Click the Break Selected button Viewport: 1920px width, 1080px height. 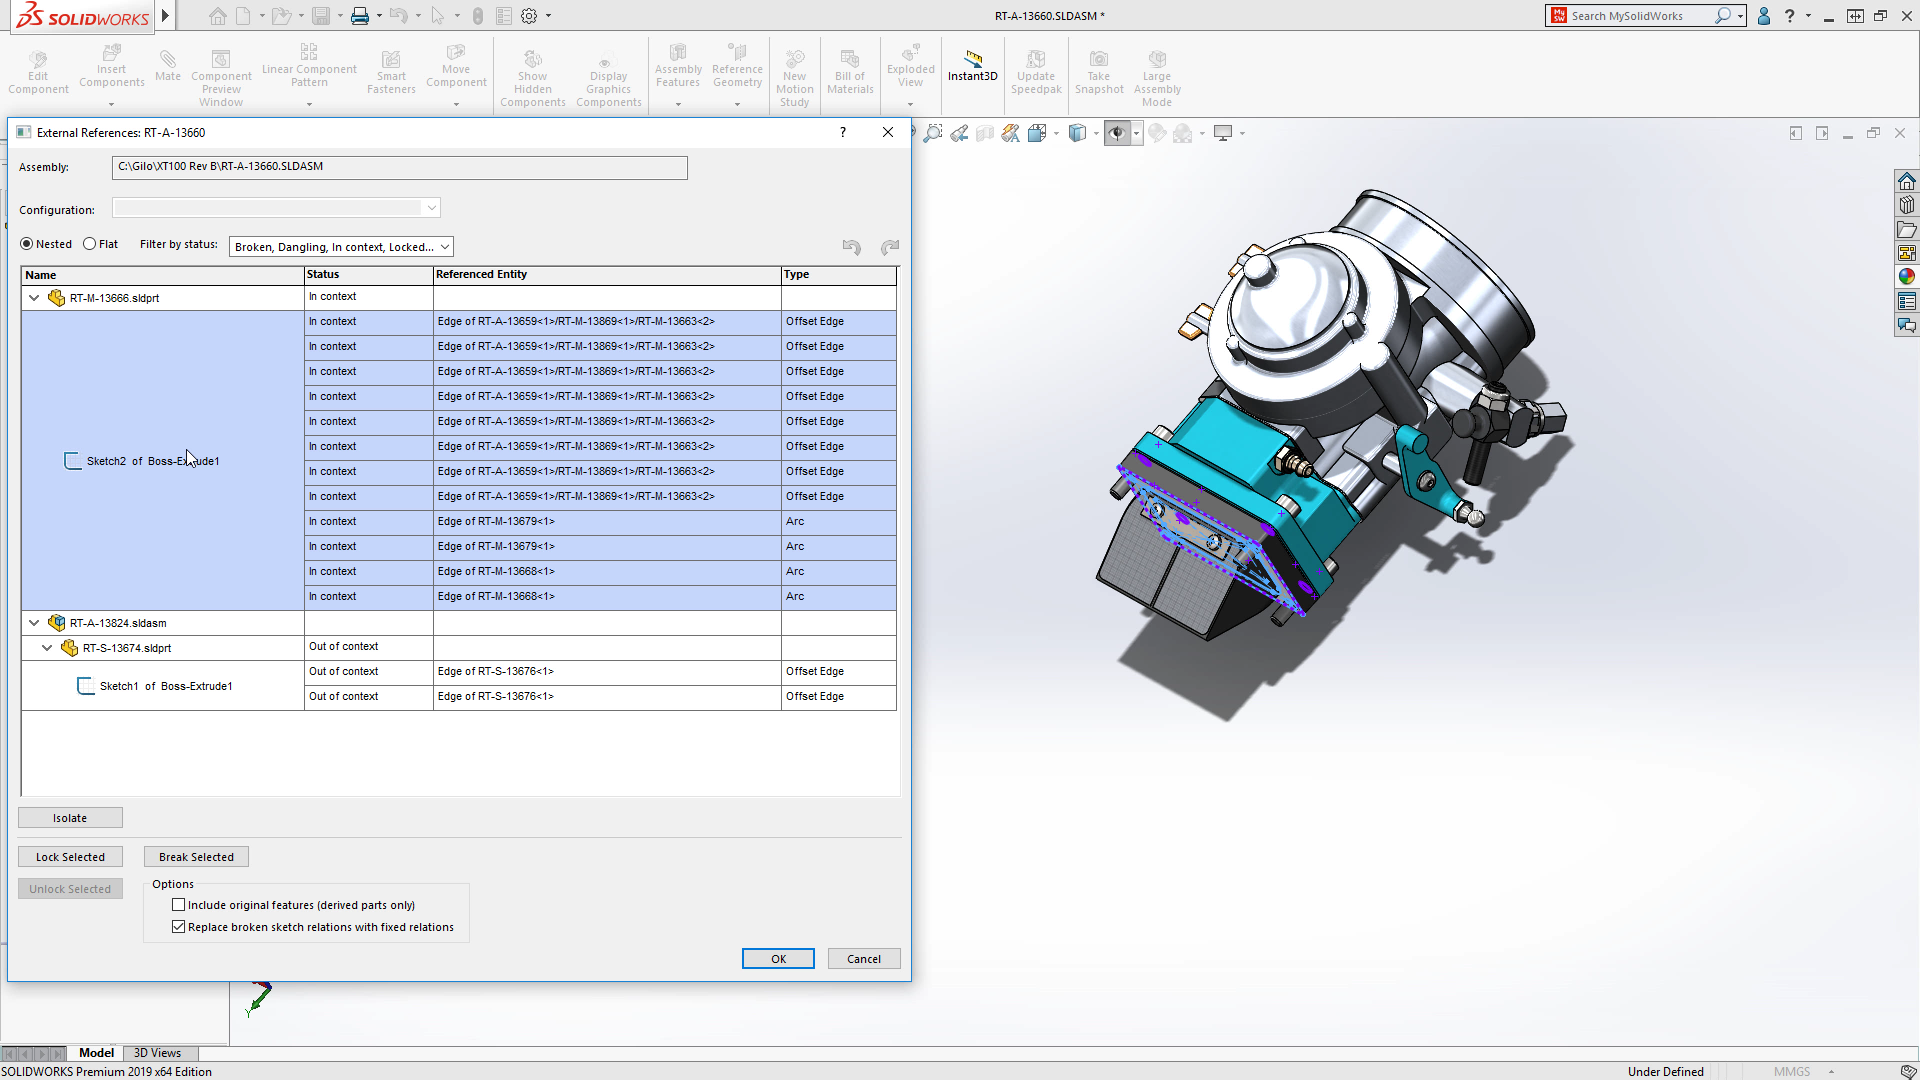(x=196, y=856)
